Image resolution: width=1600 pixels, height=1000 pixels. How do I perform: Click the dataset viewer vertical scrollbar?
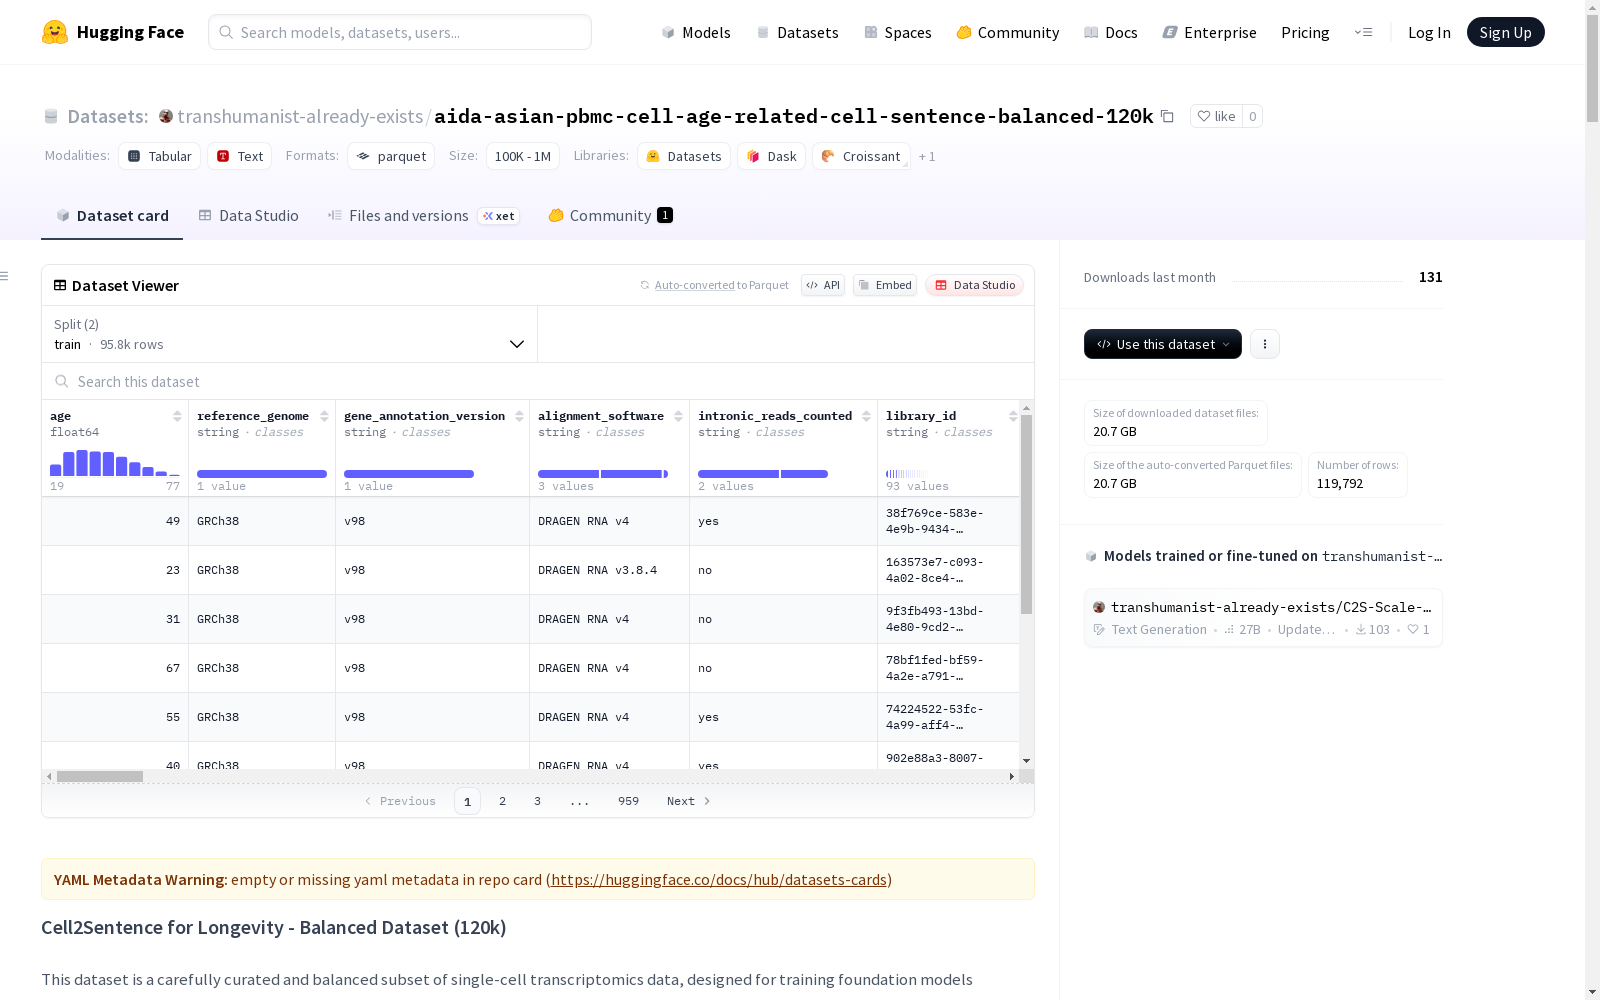tap(1026, 514)
